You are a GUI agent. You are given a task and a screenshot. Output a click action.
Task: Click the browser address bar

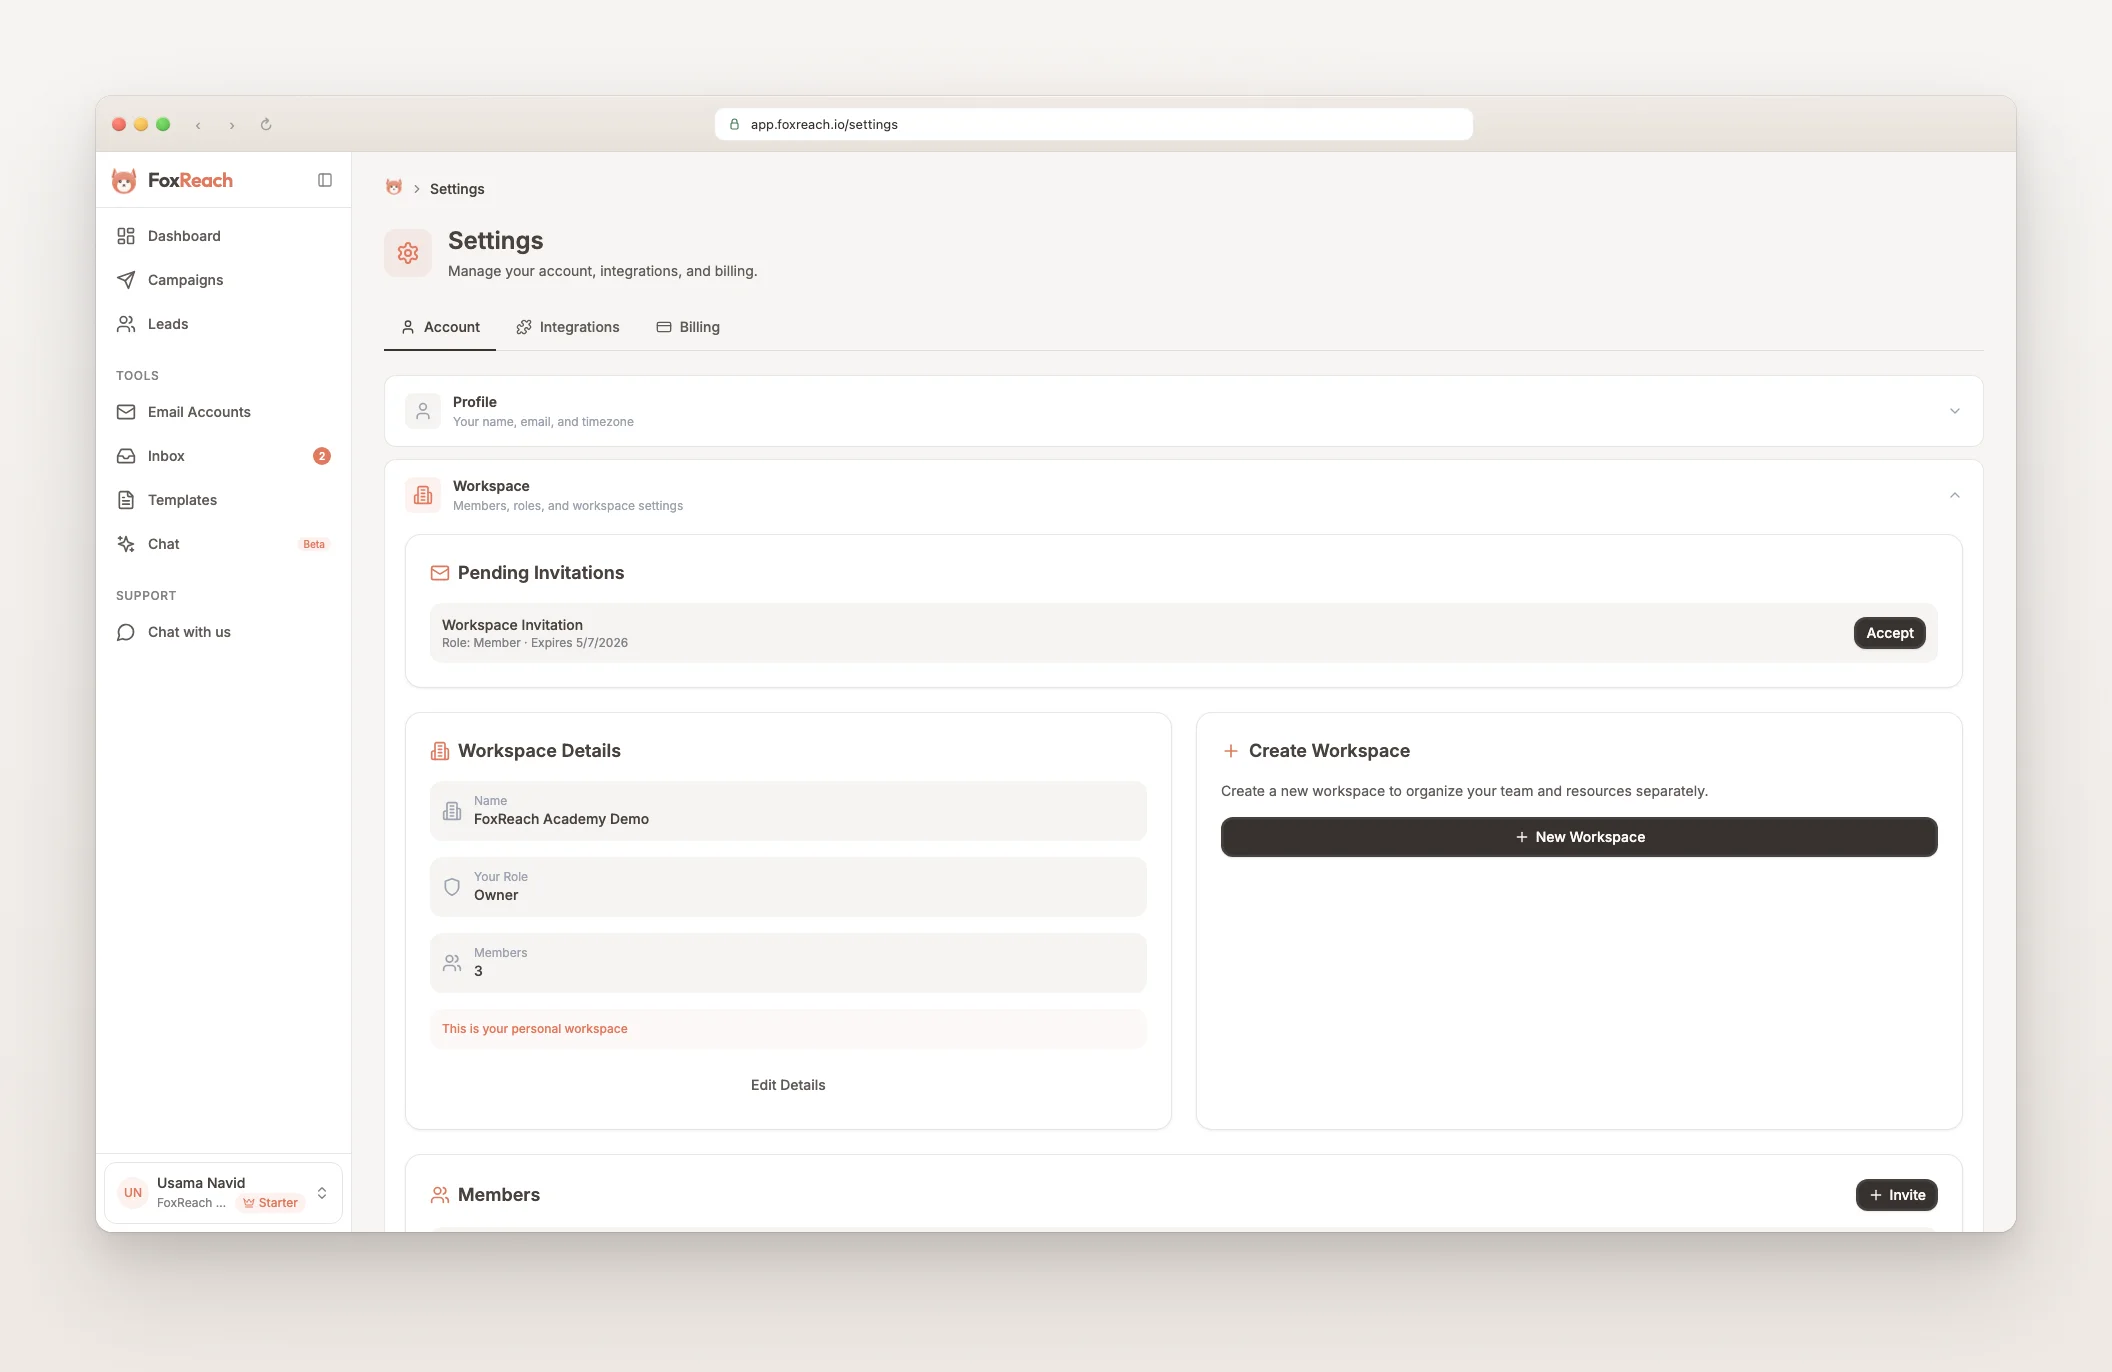tap(1093, 125)
